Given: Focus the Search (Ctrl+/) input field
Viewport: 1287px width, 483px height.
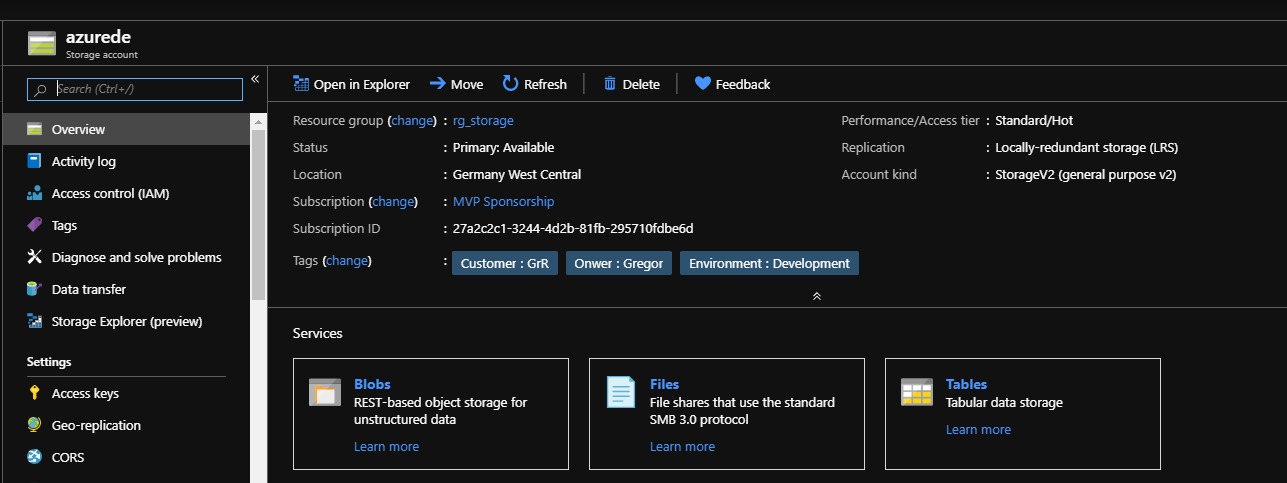Looking at the screenshot, I should (135, 89).
